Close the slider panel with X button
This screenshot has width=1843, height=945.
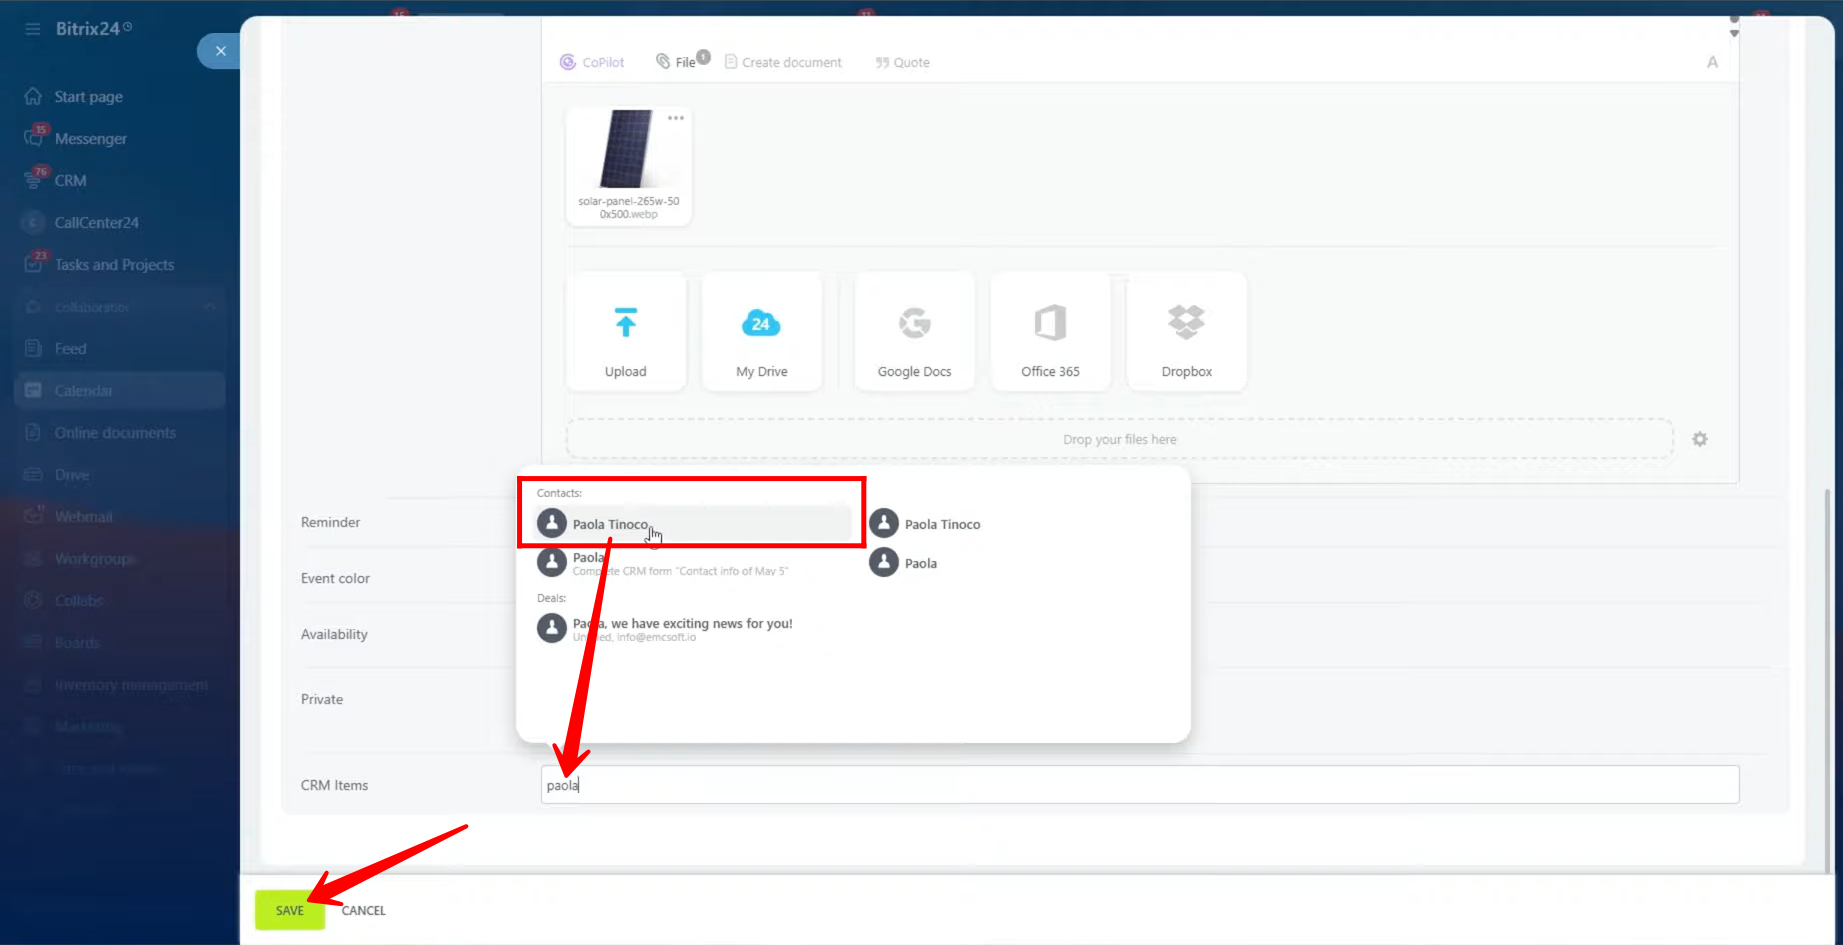220,51
